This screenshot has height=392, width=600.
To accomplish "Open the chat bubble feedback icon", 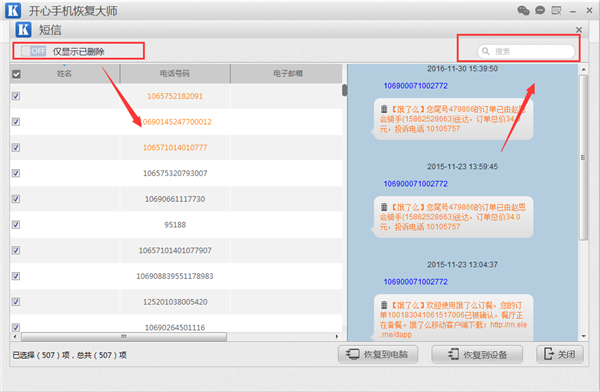I will [x=540, y=10].
